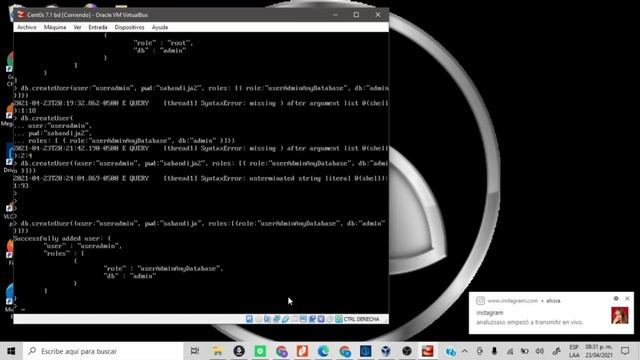Open the Máquina menu
640x360 pixels.
point(55,27)
